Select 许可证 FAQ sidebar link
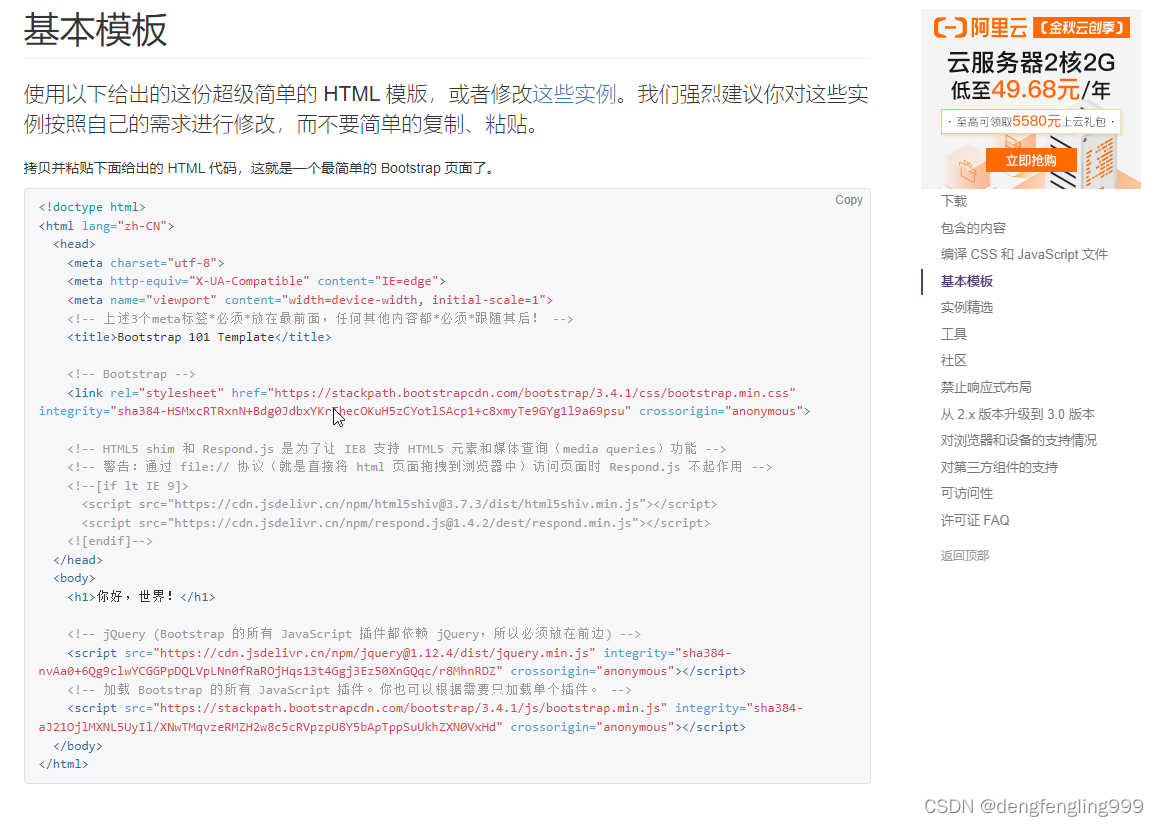 tap(974, 520)
